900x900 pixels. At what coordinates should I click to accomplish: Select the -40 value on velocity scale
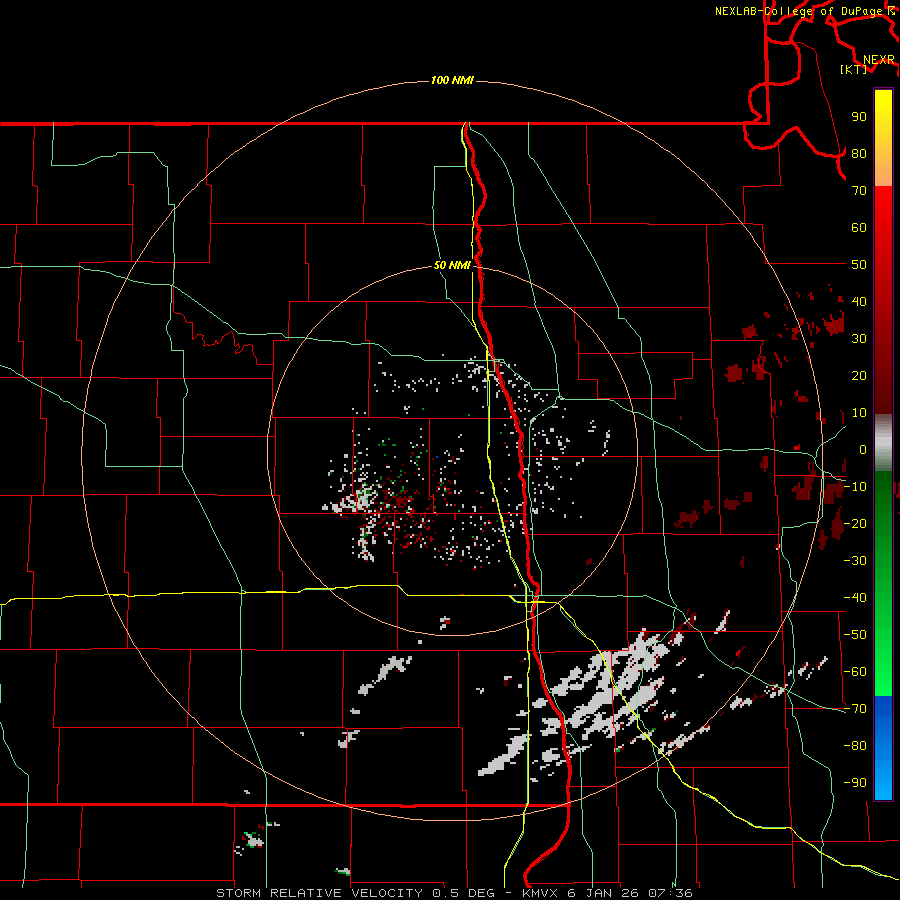(855, 598)
